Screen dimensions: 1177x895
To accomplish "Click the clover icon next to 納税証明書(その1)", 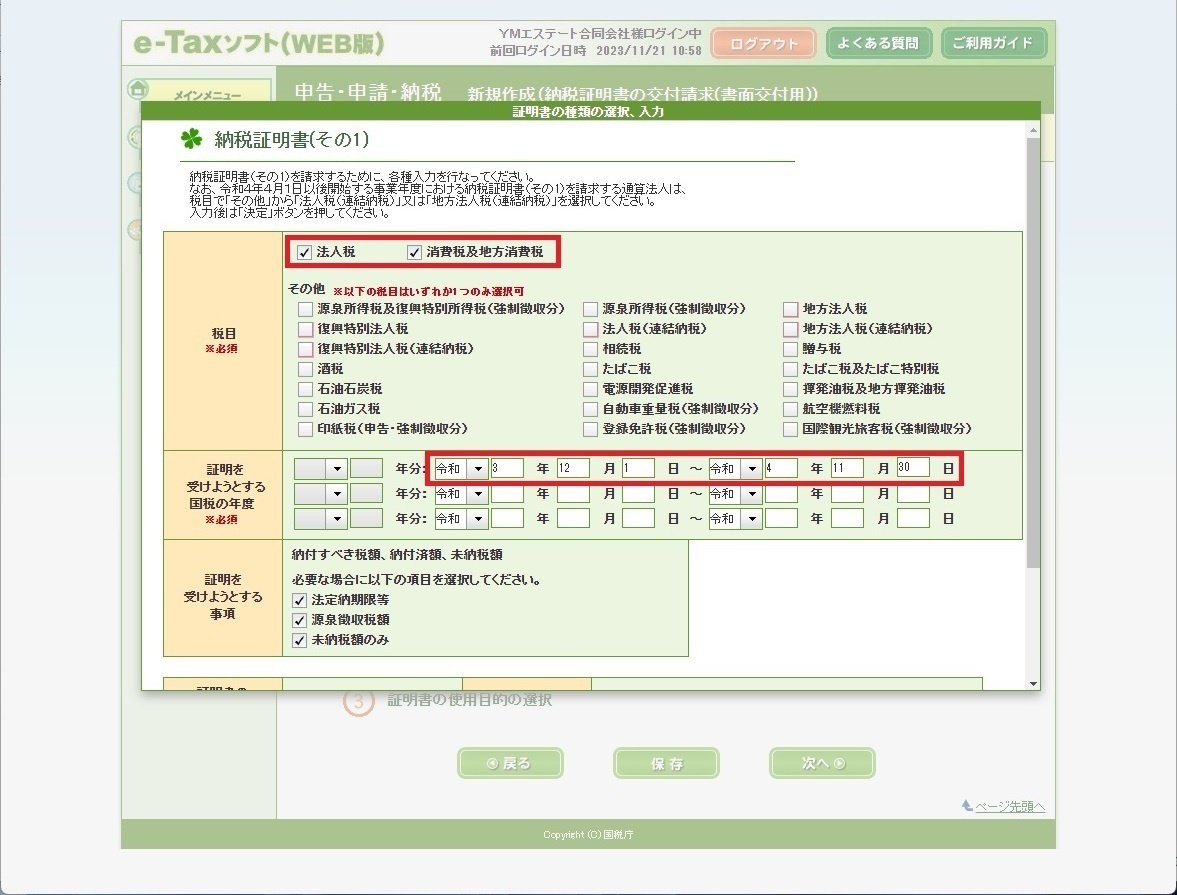I will point(191,139).
